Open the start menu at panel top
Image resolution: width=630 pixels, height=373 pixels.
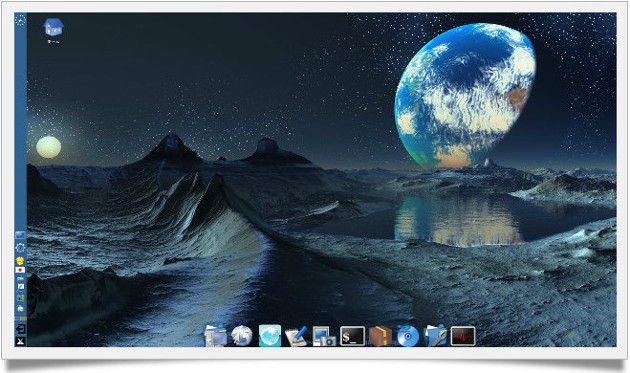20,19
